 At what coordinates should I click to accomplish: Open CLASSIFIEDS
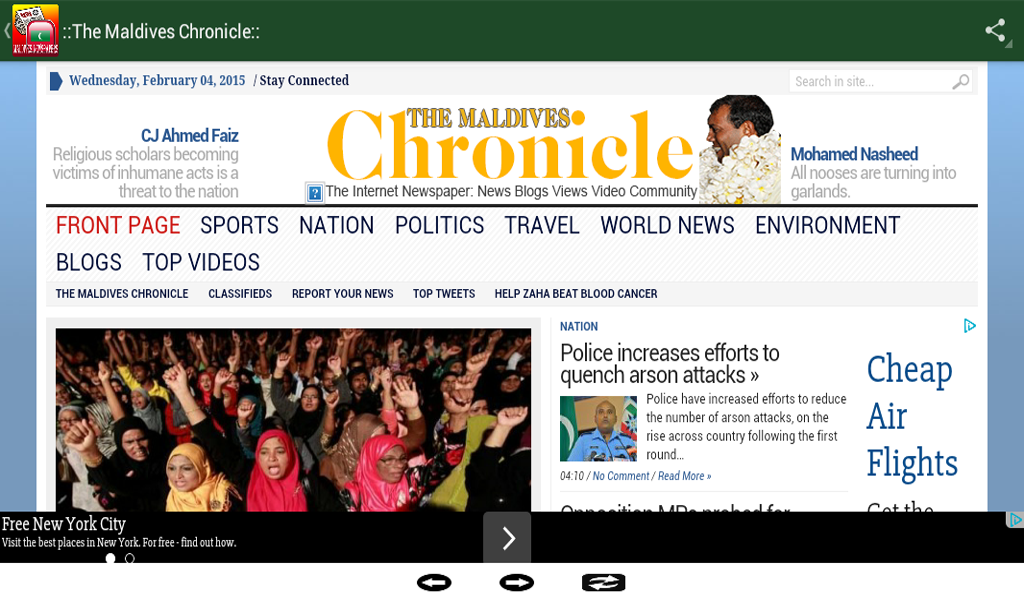click(x=240, y=294)
